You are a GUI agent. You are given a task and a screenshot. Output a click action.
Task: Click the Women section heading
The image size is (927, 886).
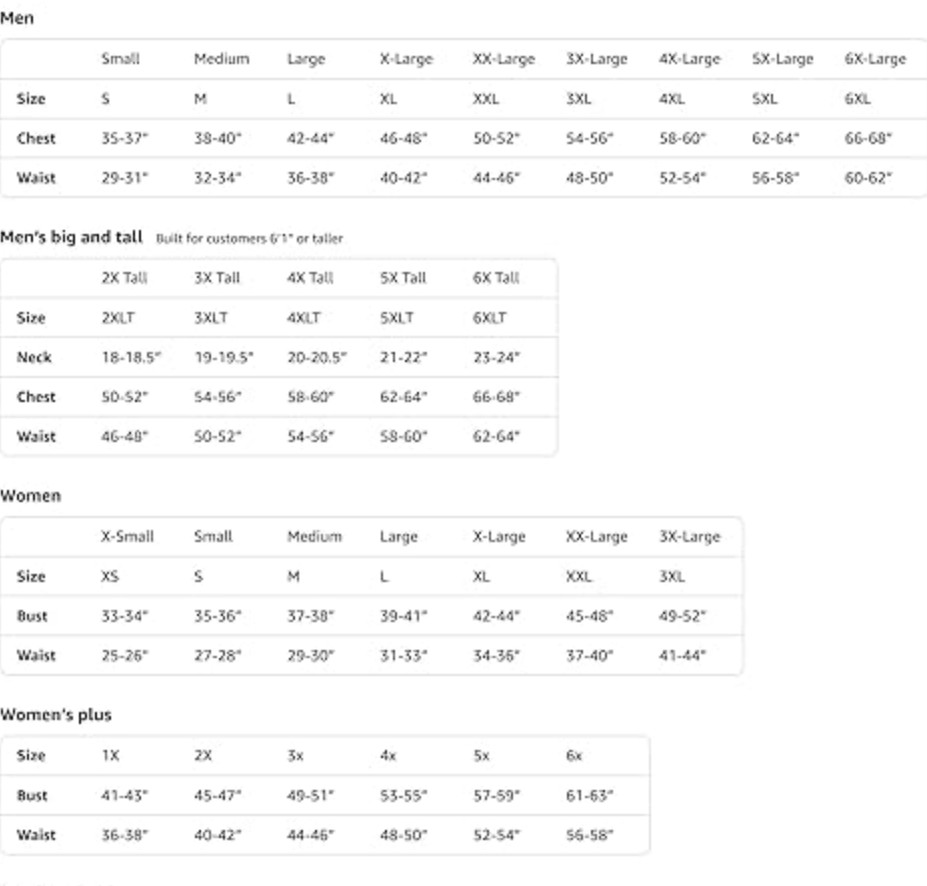30,496
